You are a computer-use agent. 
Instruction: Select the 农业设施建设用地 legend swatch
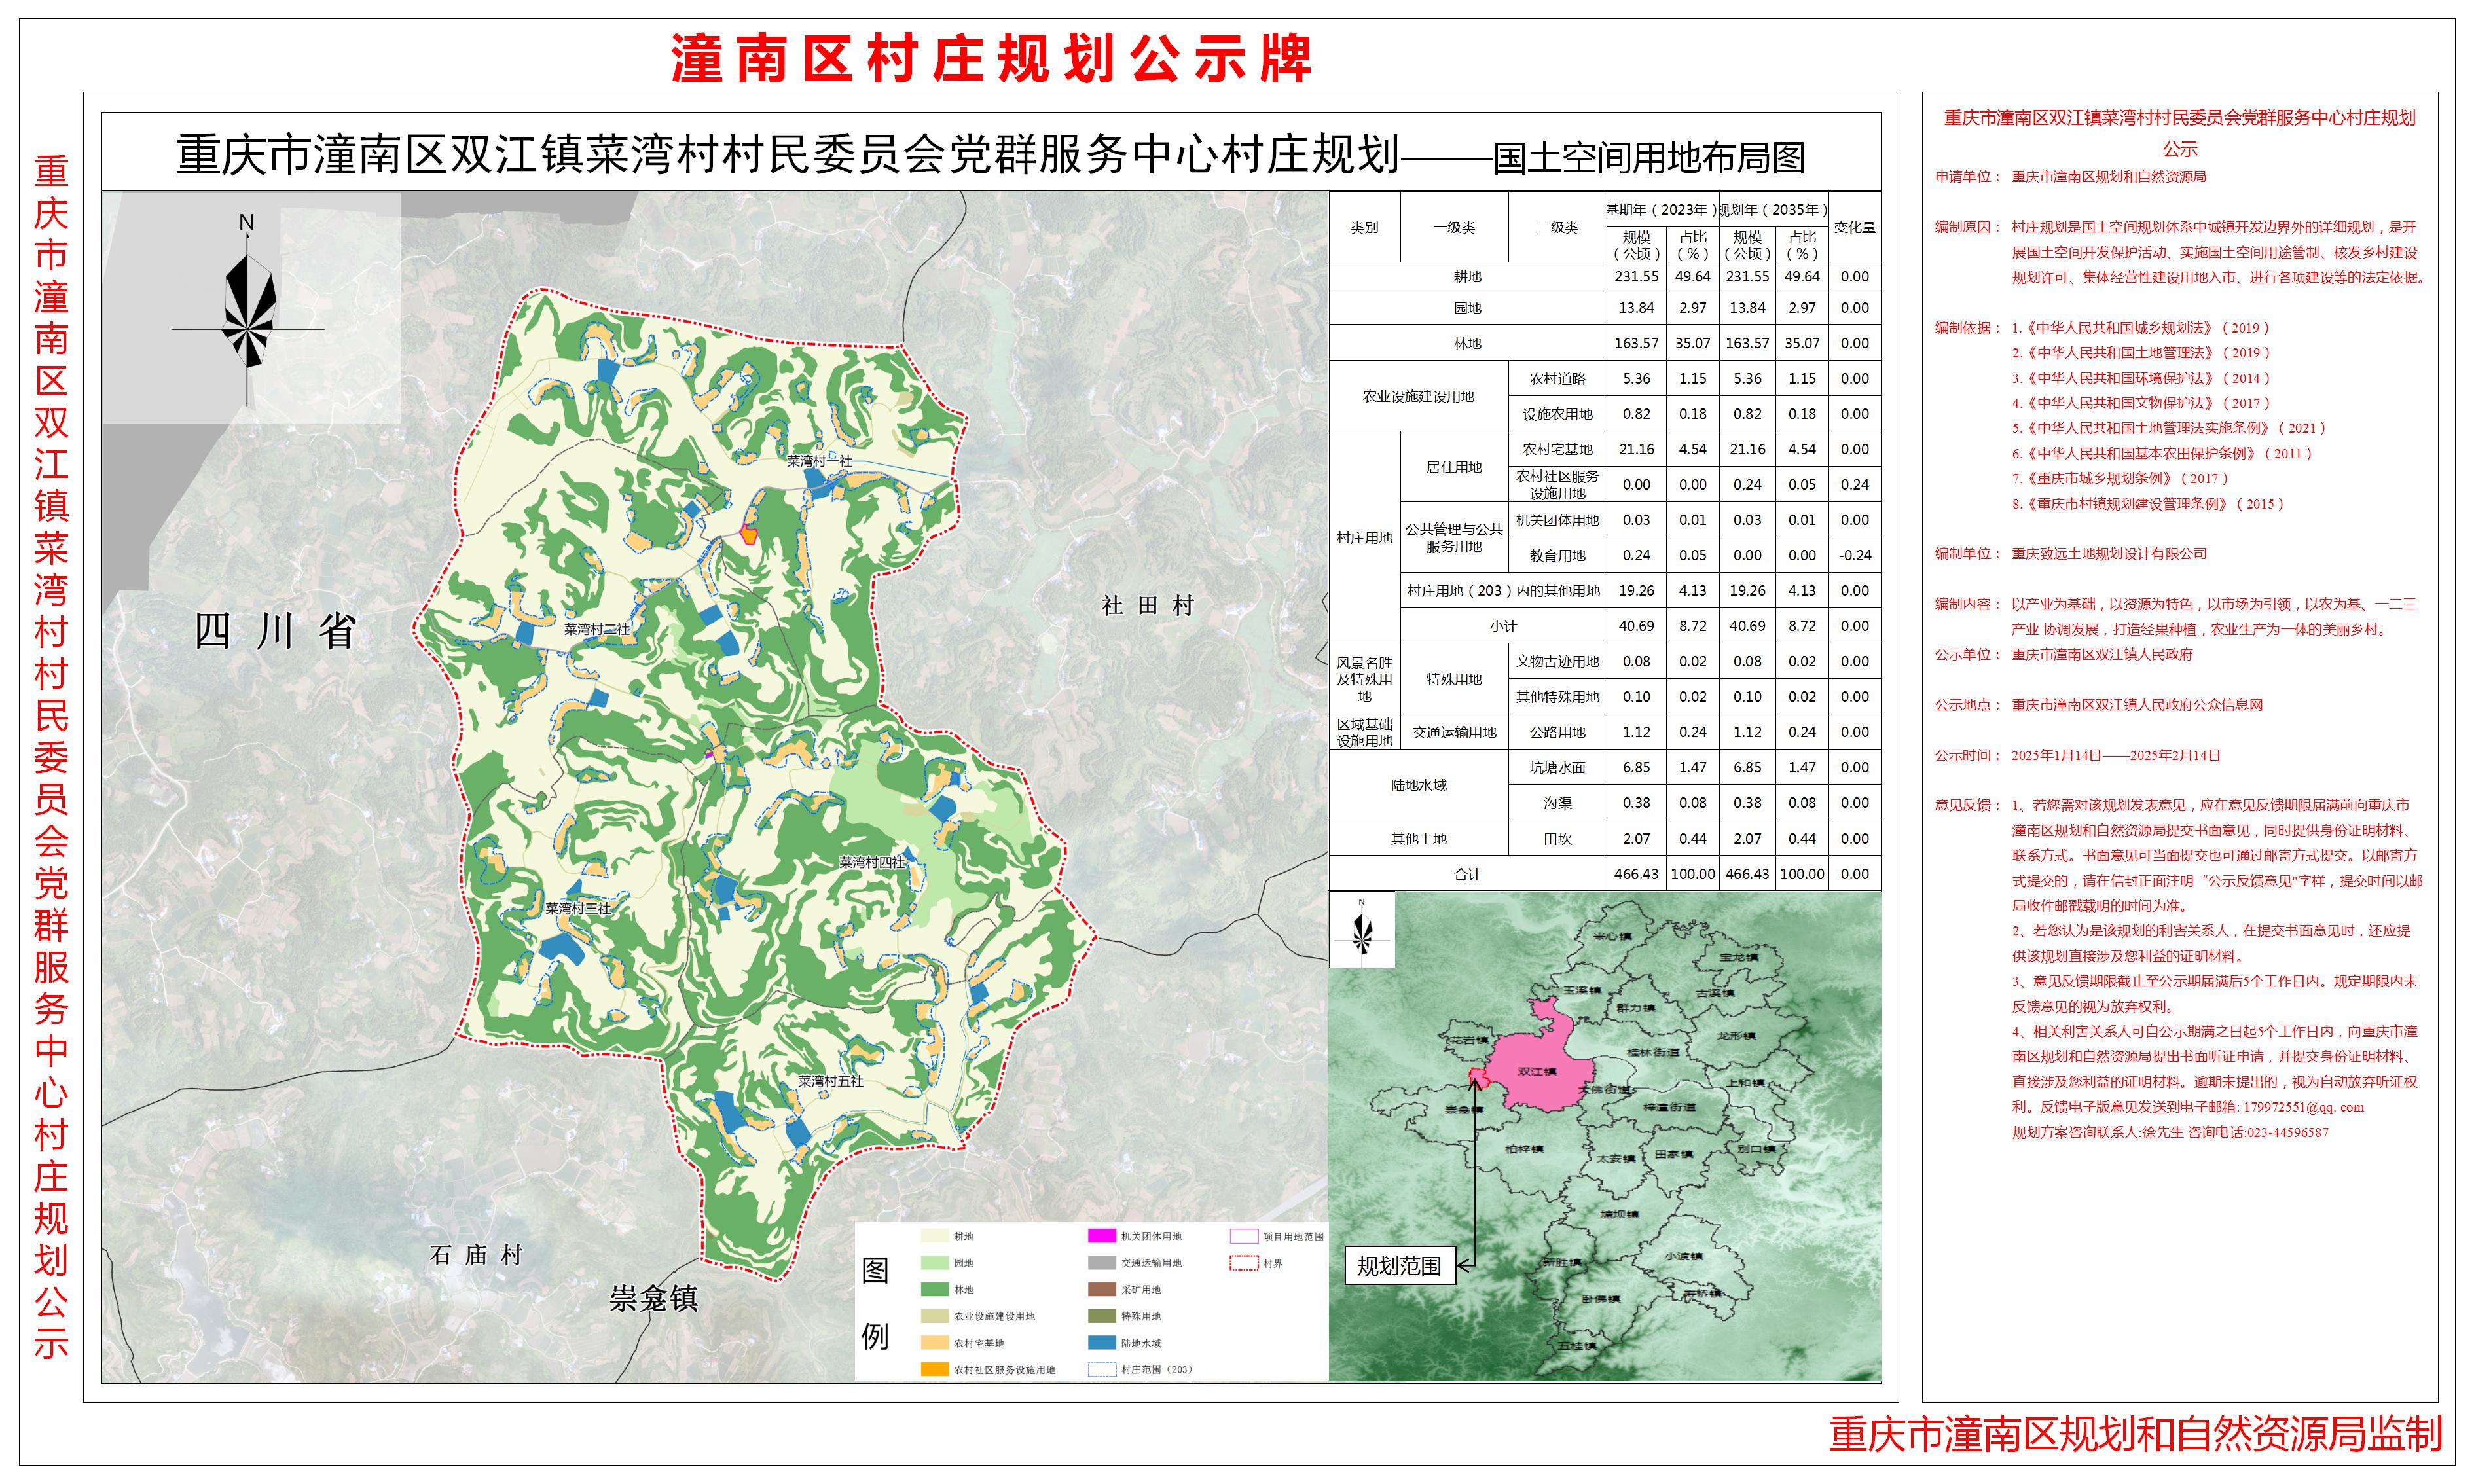point(934,1316)
